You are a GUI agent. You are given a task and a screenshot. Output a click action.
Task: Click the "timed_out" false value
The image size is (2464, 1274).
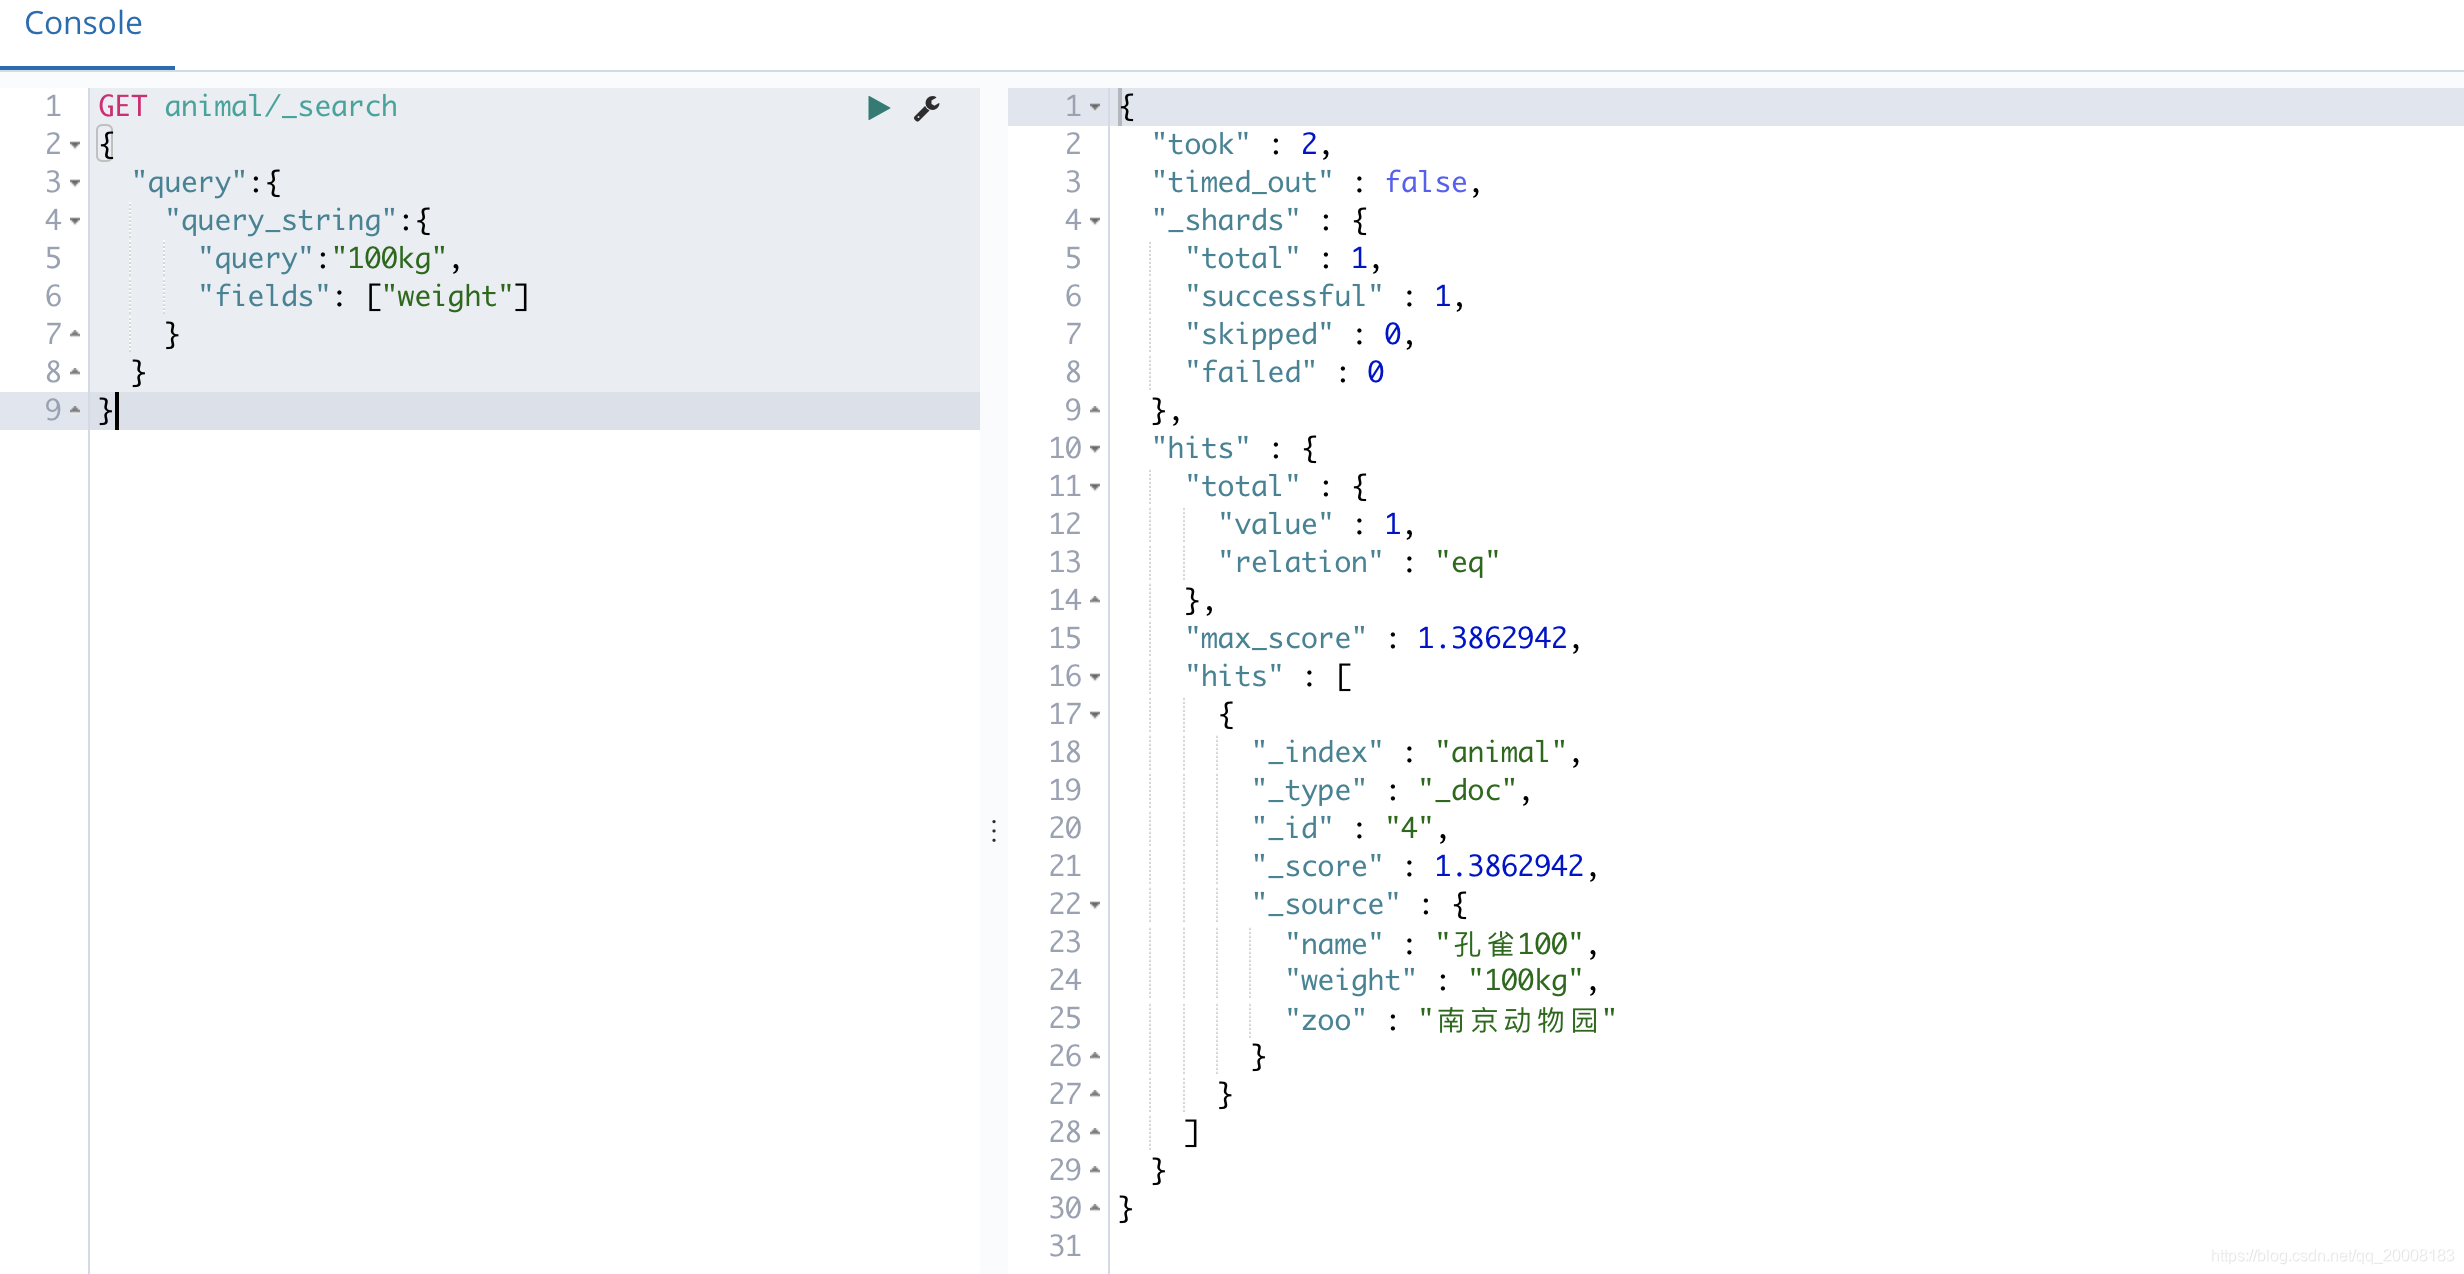[x=1426, y=182]
